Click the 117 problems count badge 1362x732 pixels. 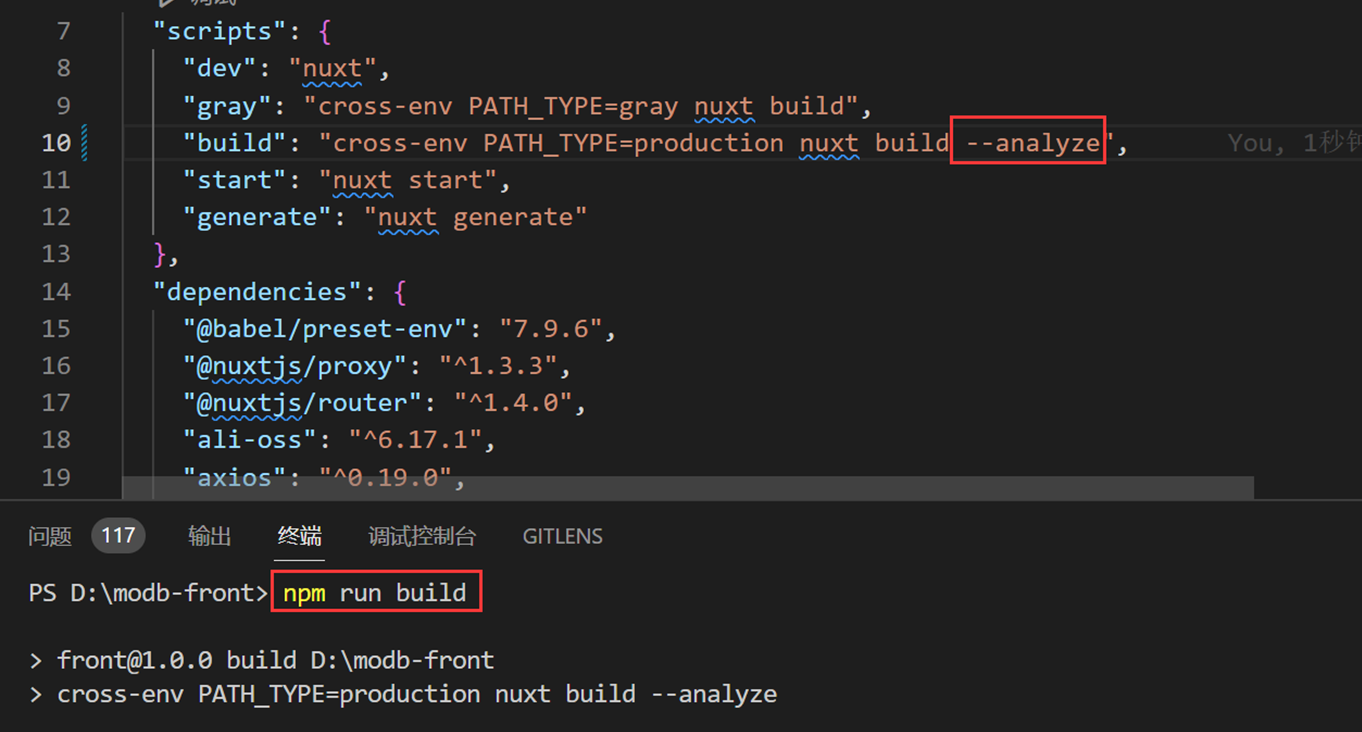[118, 536]
